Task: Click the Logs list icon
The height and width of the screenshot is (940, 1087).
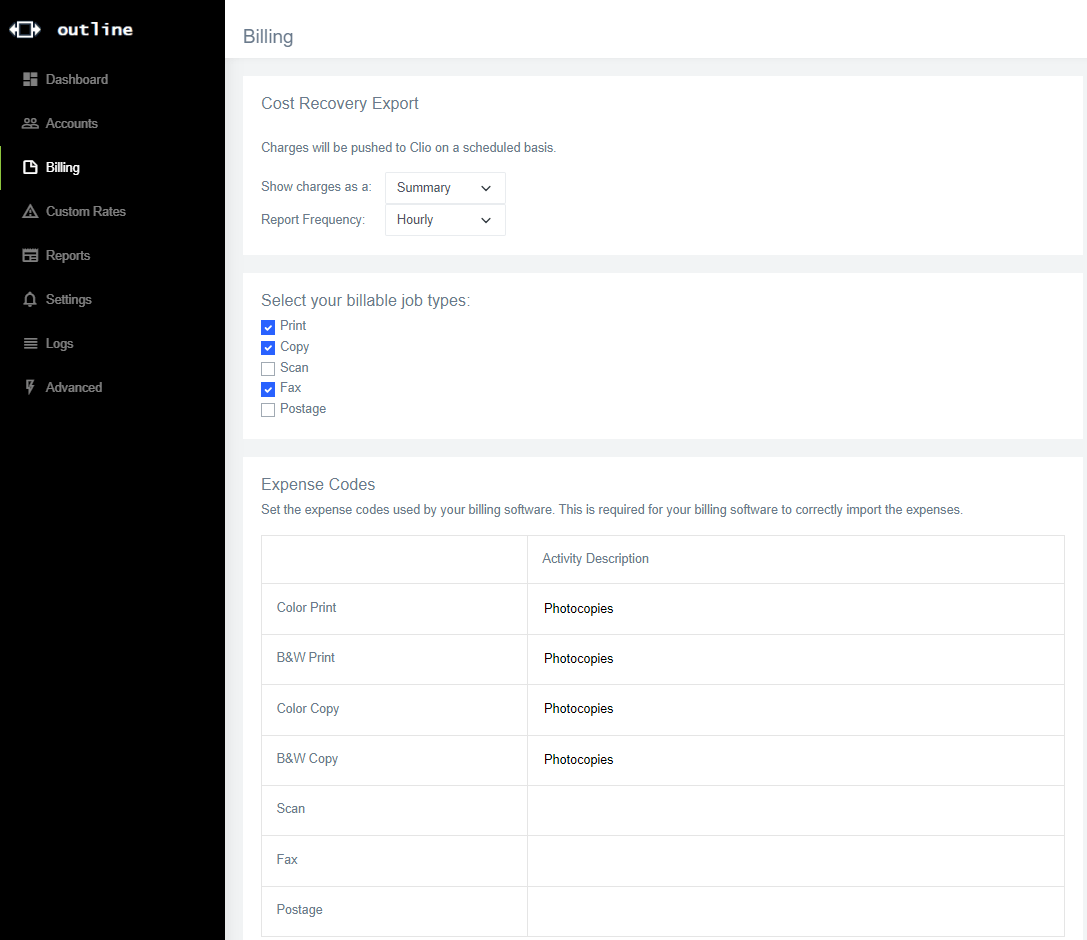Action: 30,343
